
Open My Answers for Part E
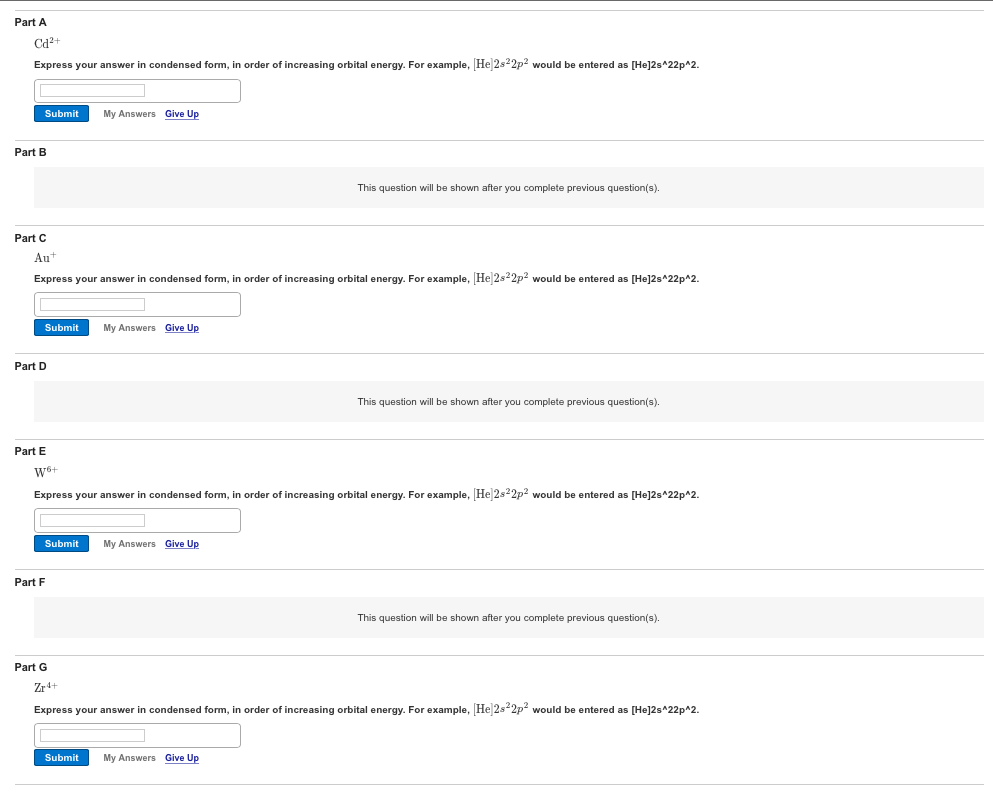pyautogui.click(x=129, y=544)
